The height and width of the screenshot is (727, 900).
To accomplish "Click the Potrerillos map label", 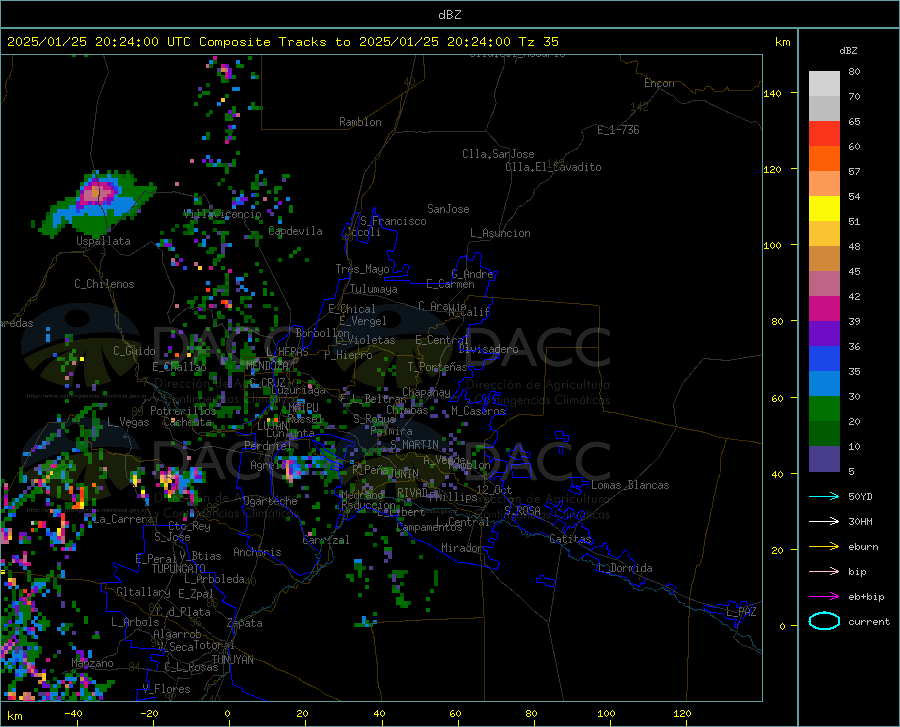I will [x=183, y=411].
